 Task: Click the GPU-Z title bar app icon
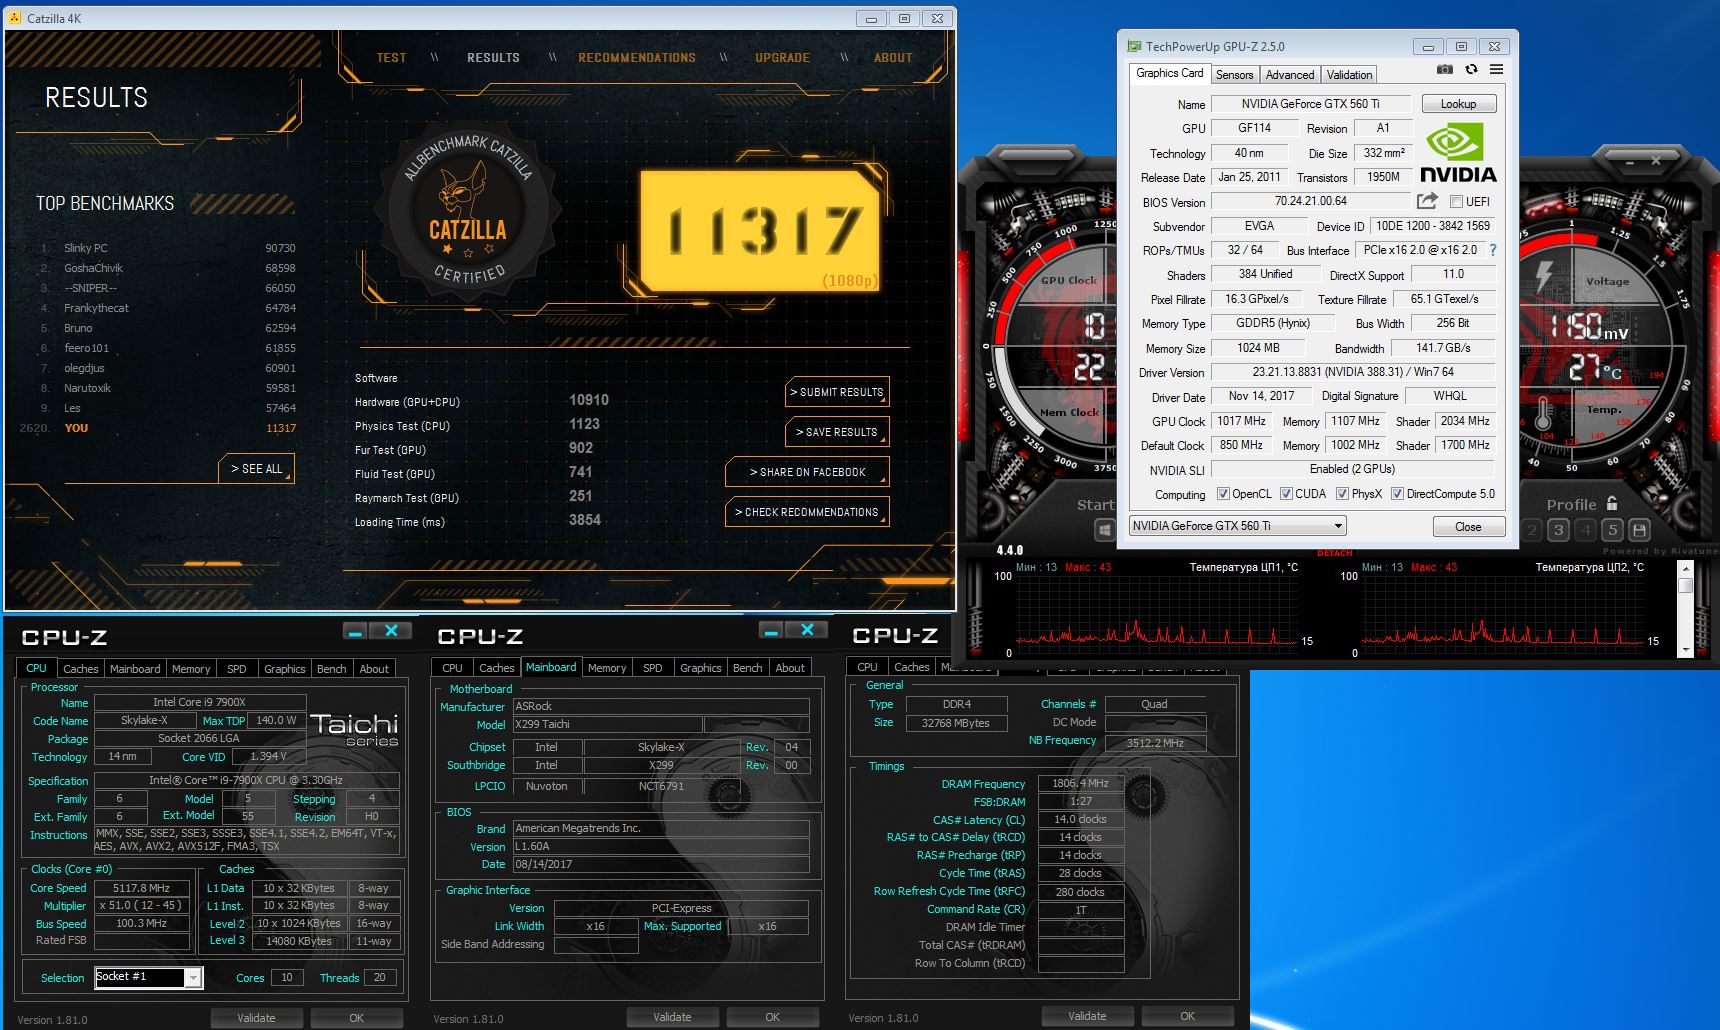1134,46
